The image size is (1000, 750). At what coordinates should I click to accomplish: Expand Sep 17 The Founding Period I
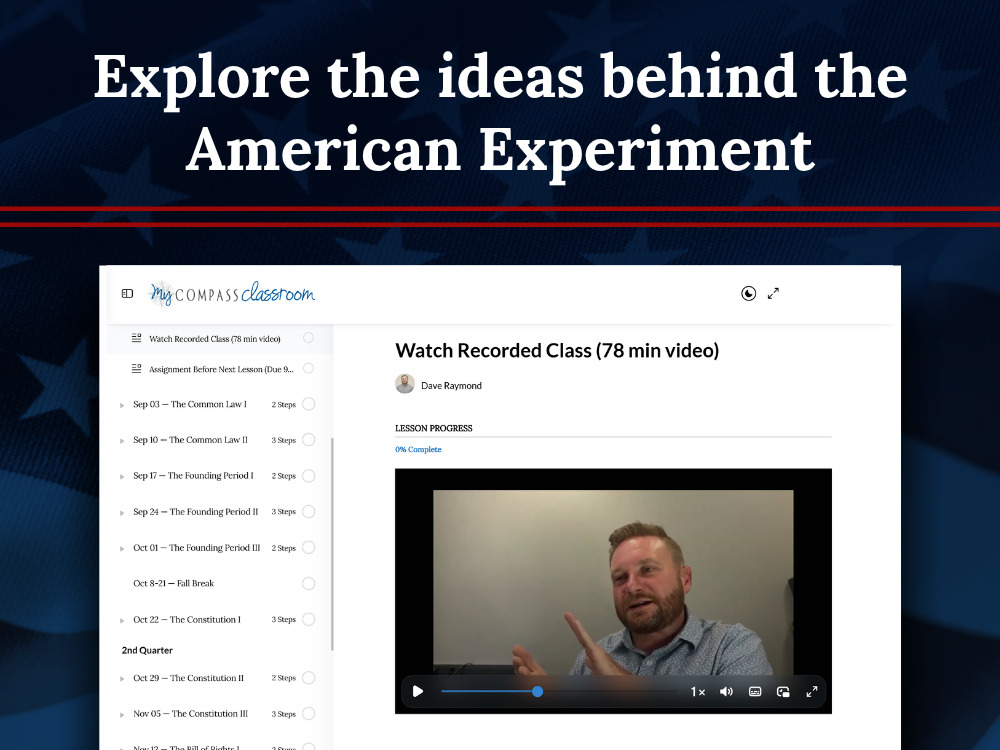coord(122,476)
